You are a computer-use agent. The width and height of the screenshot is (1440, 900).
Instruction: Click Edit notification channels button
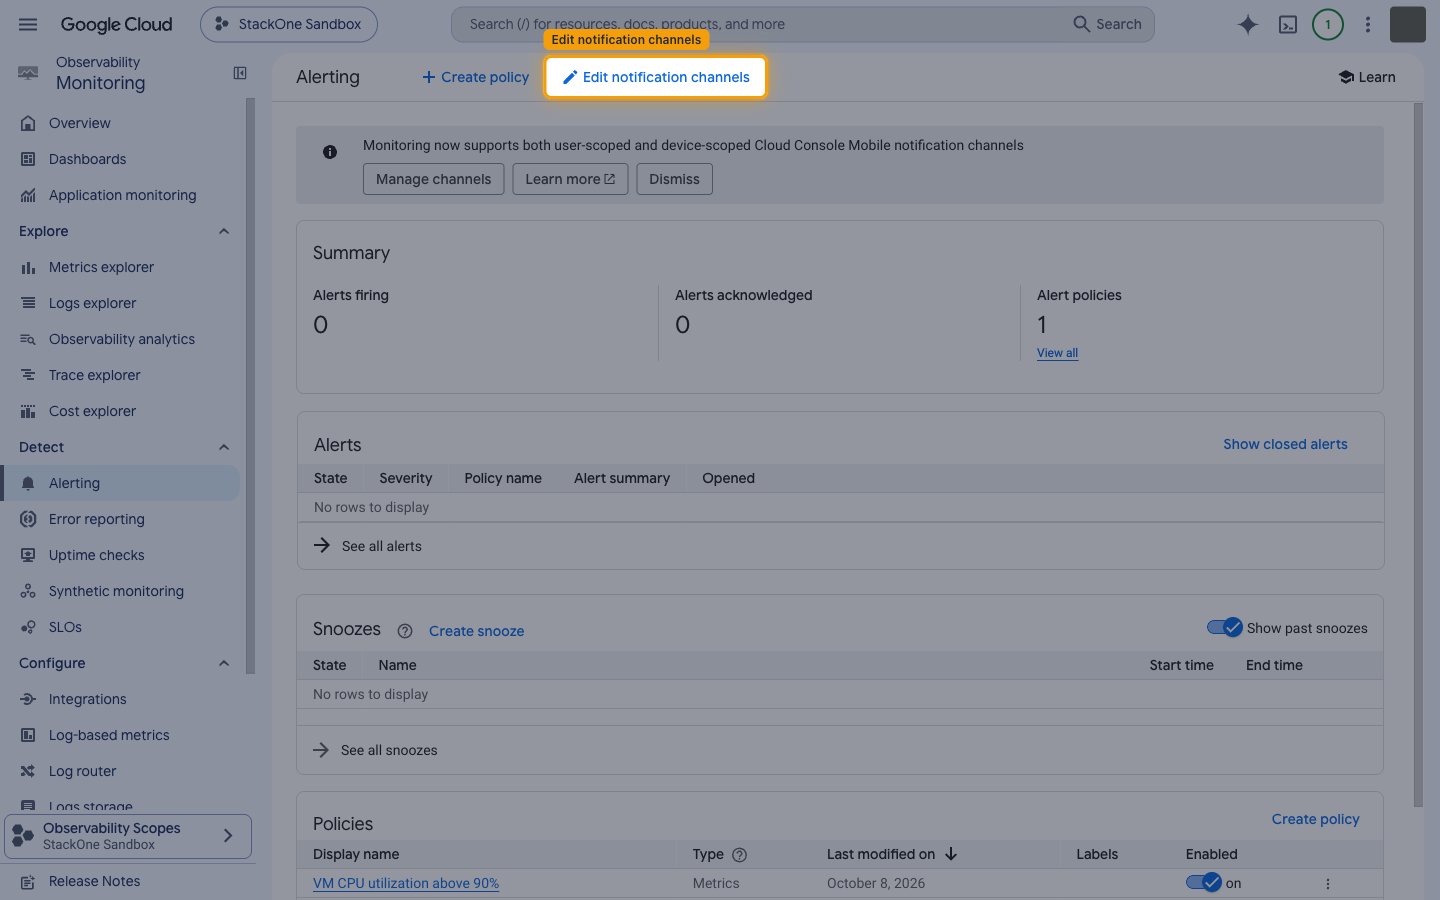pyautogui.click(x=656, y=77)
